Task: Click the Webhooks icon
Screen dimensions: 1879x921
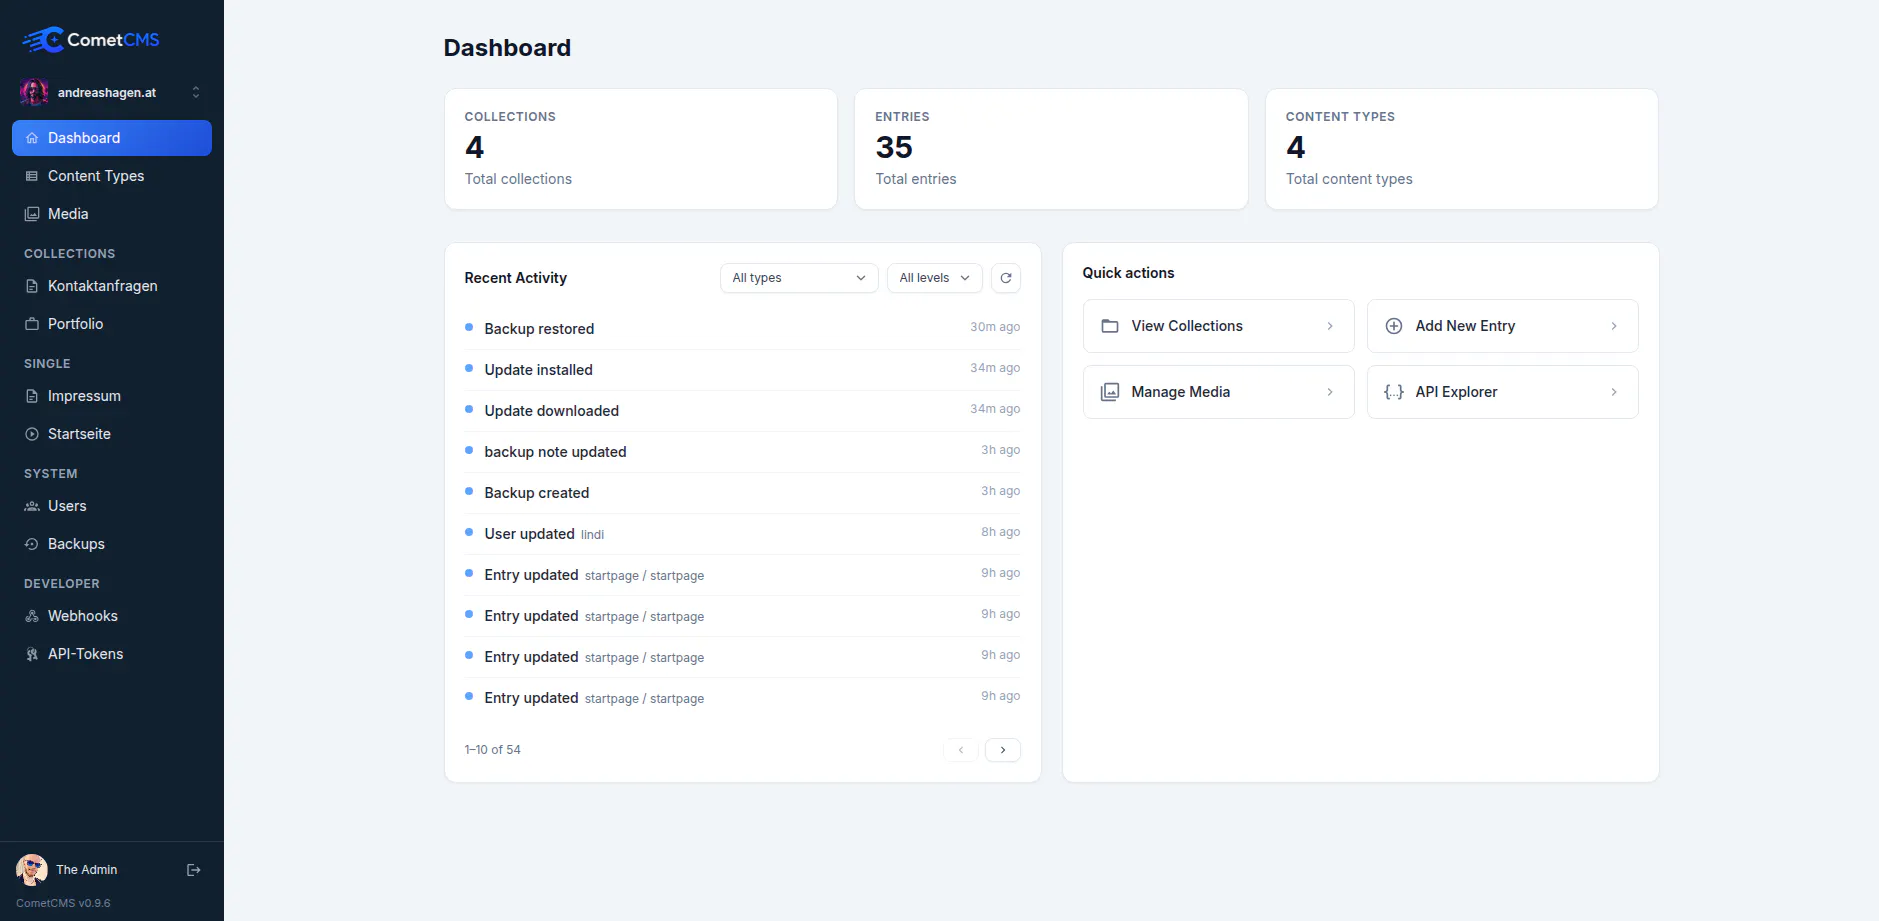Action: (32, 616)
